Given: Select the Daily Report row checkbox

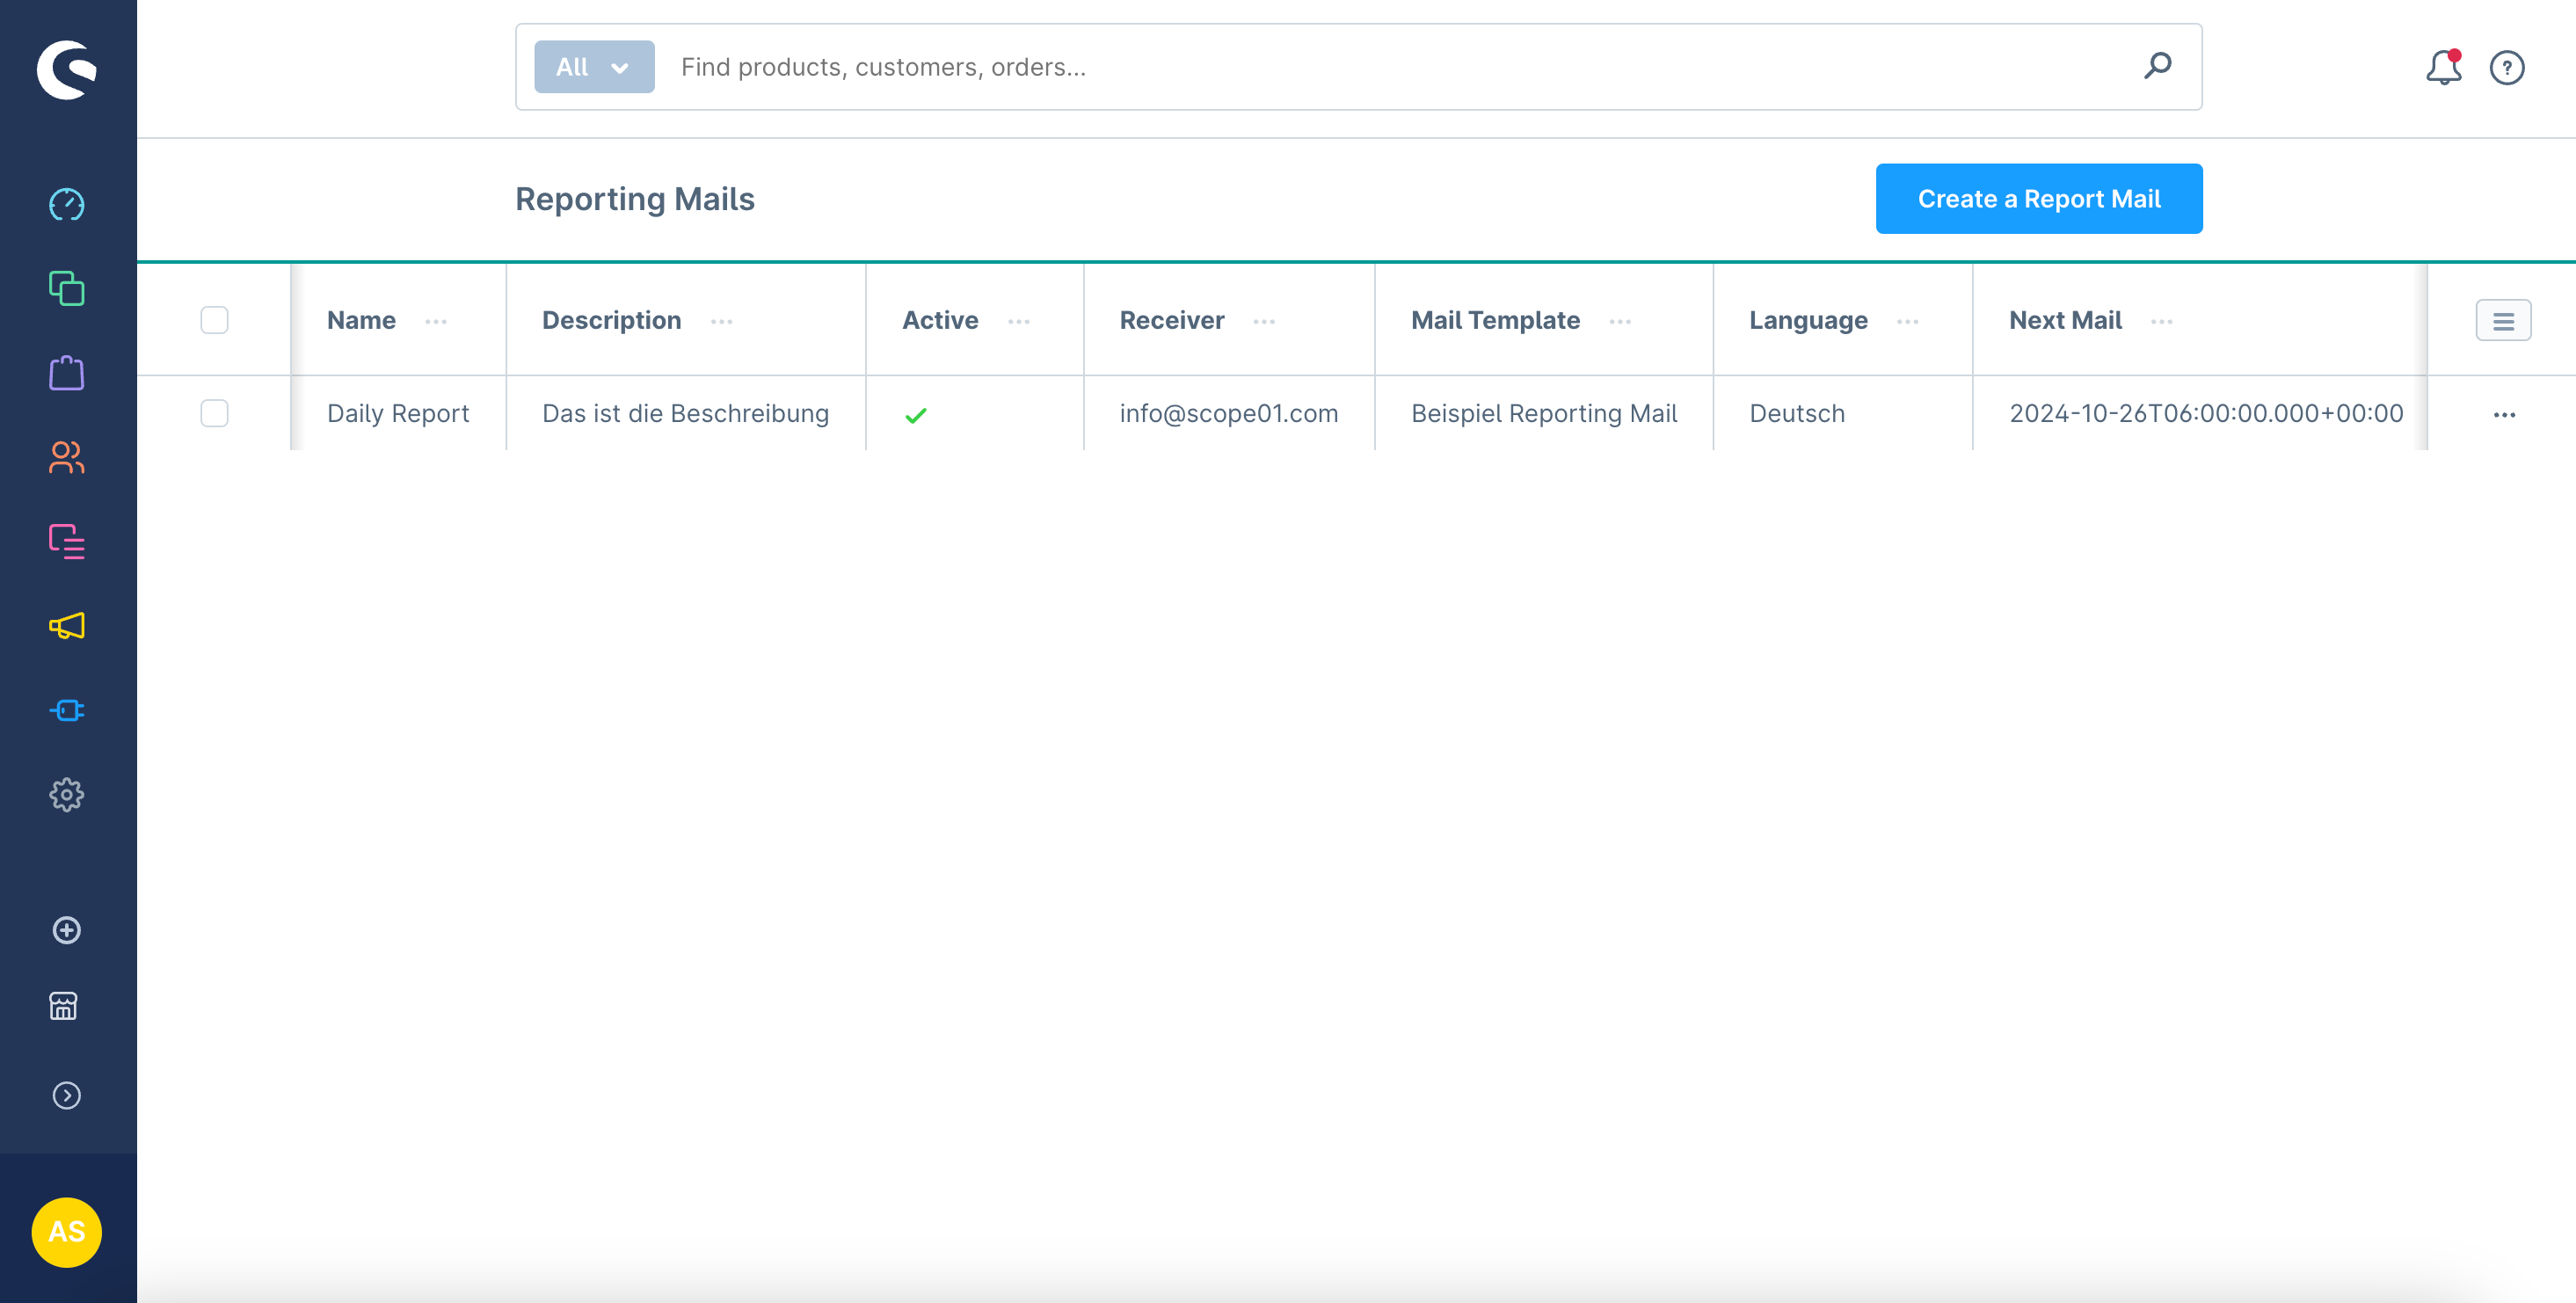Looking at the screenshot, I should [215, 413].
